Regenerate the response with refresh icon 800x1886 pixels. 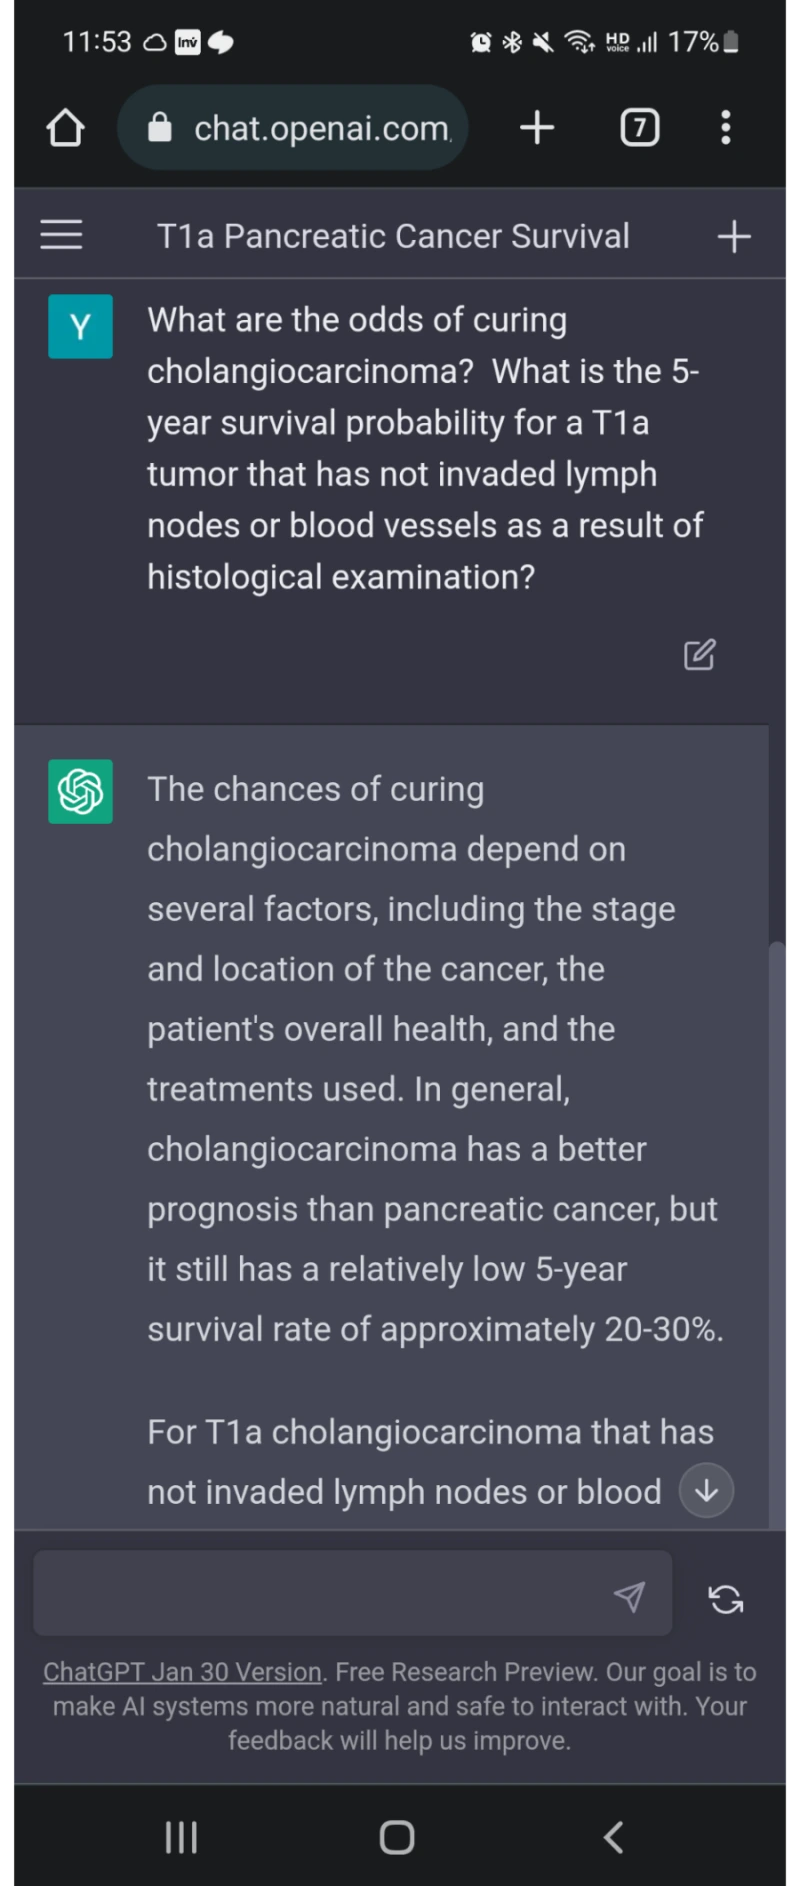click(x=726, y=1599)
